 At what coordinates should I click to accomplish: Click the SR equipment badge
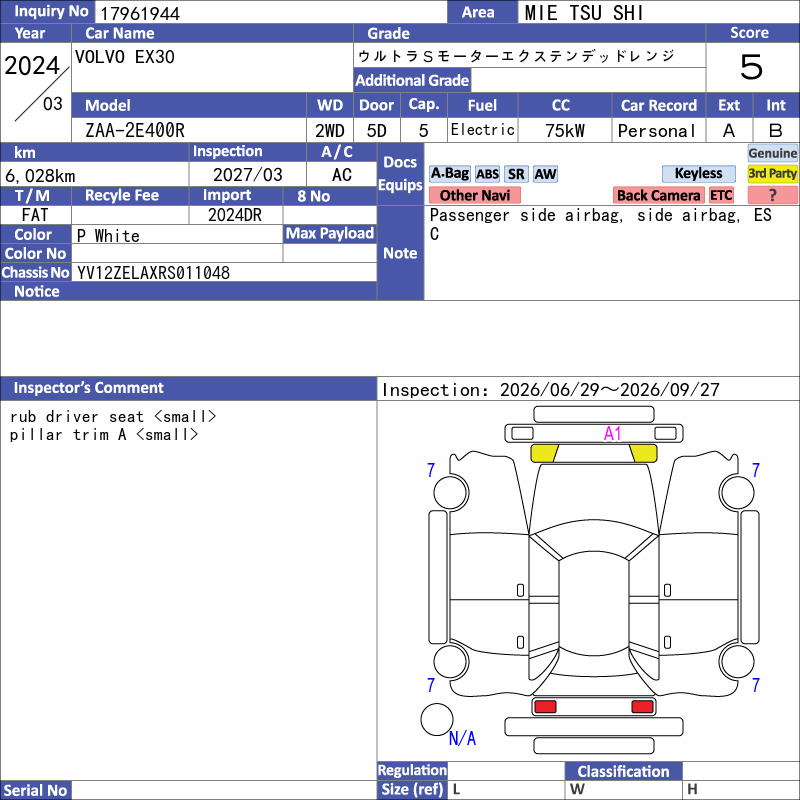pos(516,174)
